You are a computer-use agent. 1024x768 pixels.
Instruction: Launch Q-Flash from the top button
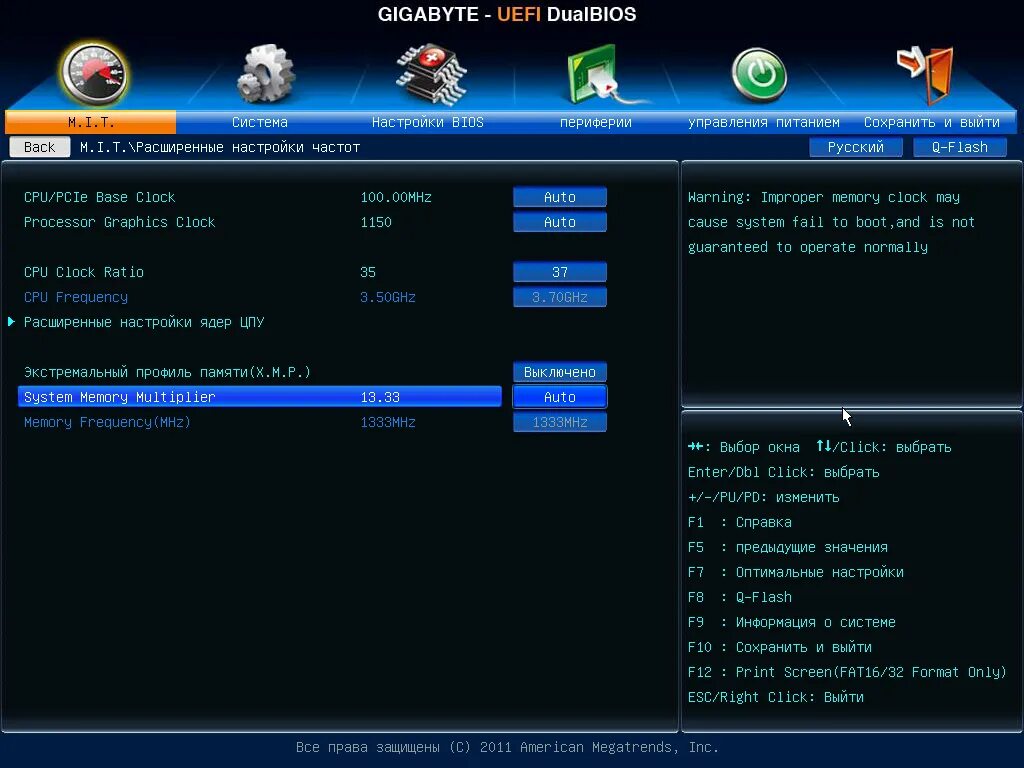click(x=960, y=147)
